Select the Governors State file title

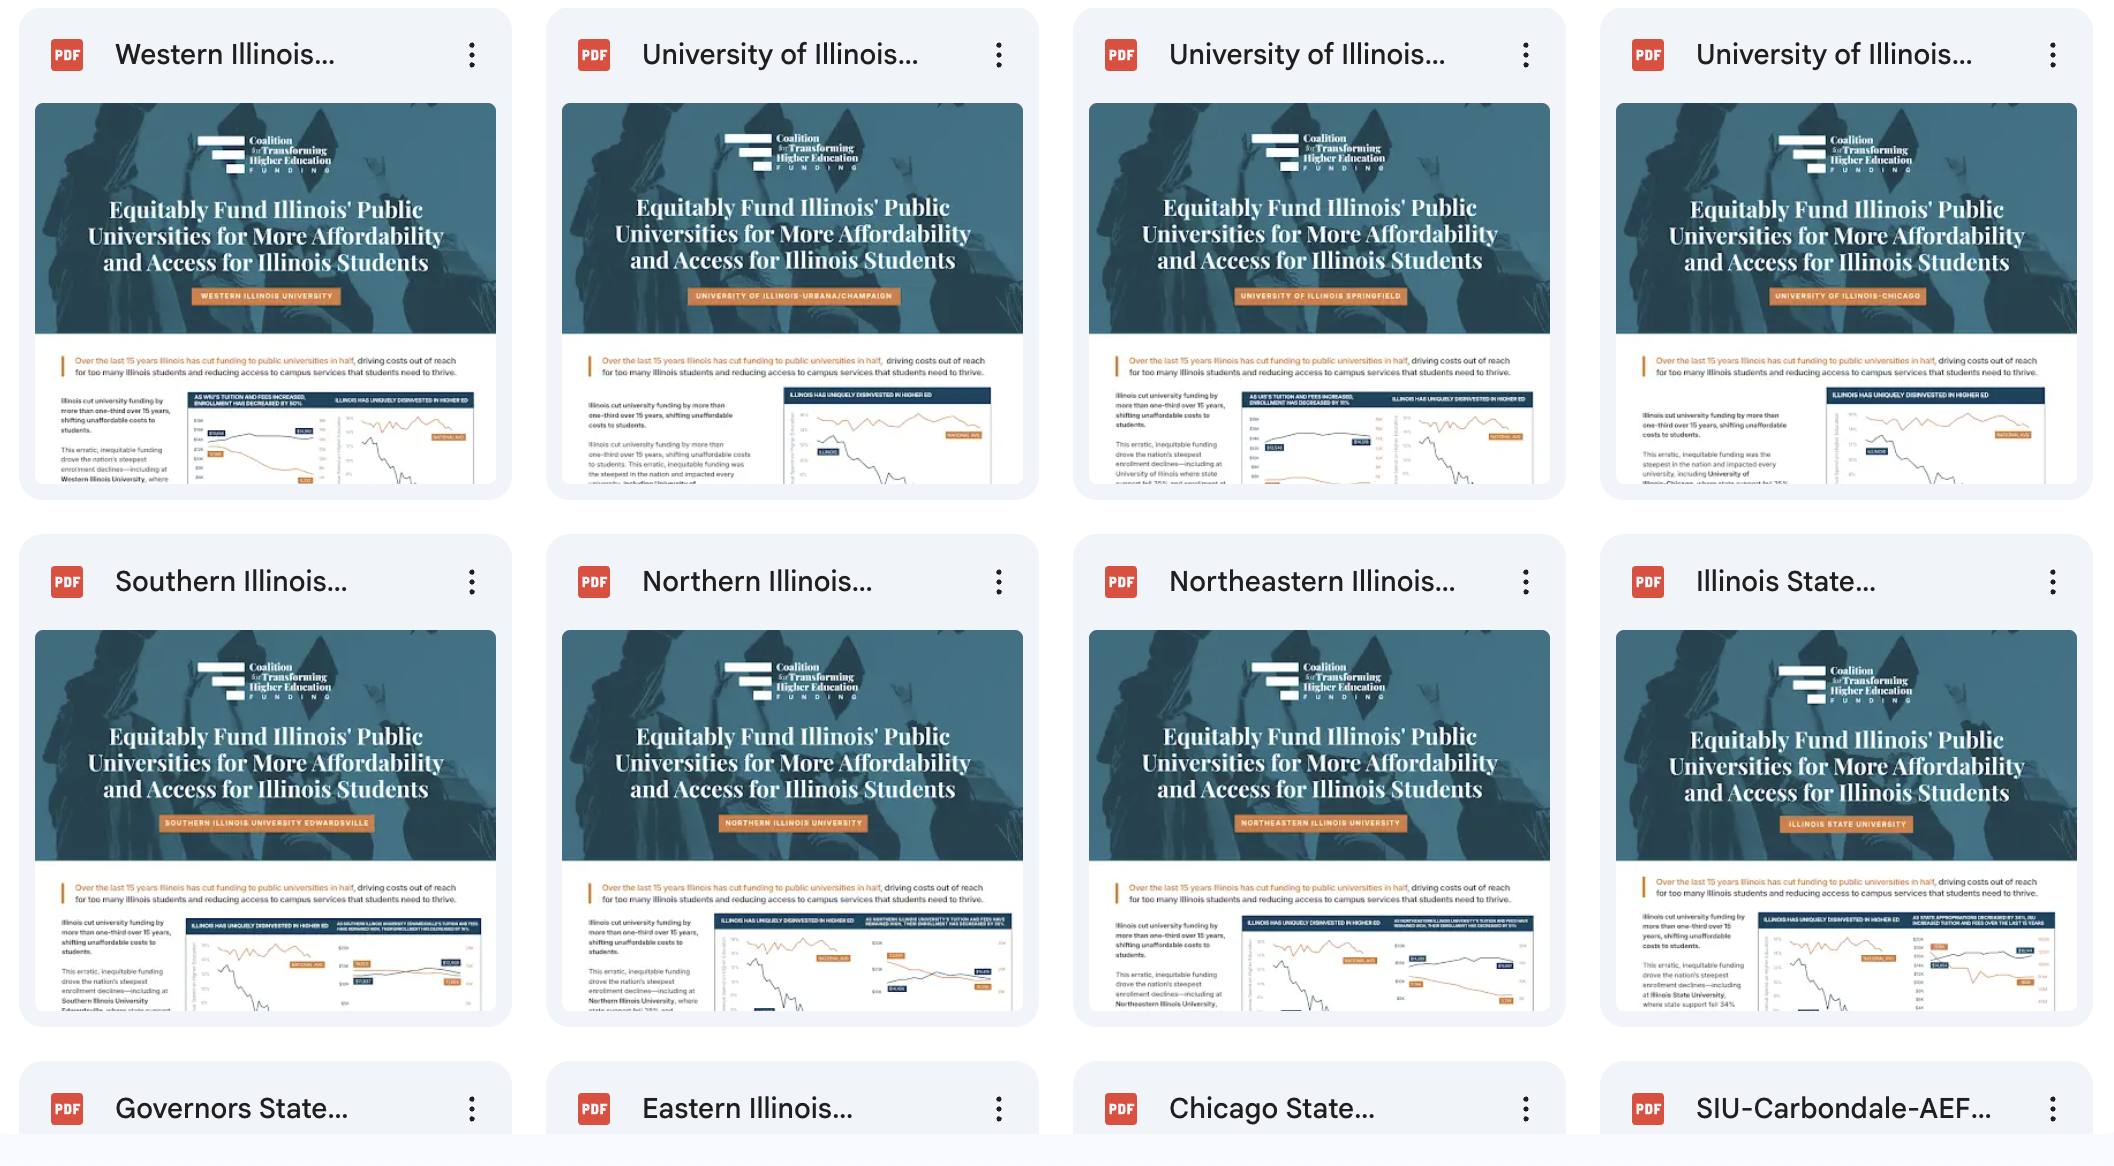[231, 1108]
